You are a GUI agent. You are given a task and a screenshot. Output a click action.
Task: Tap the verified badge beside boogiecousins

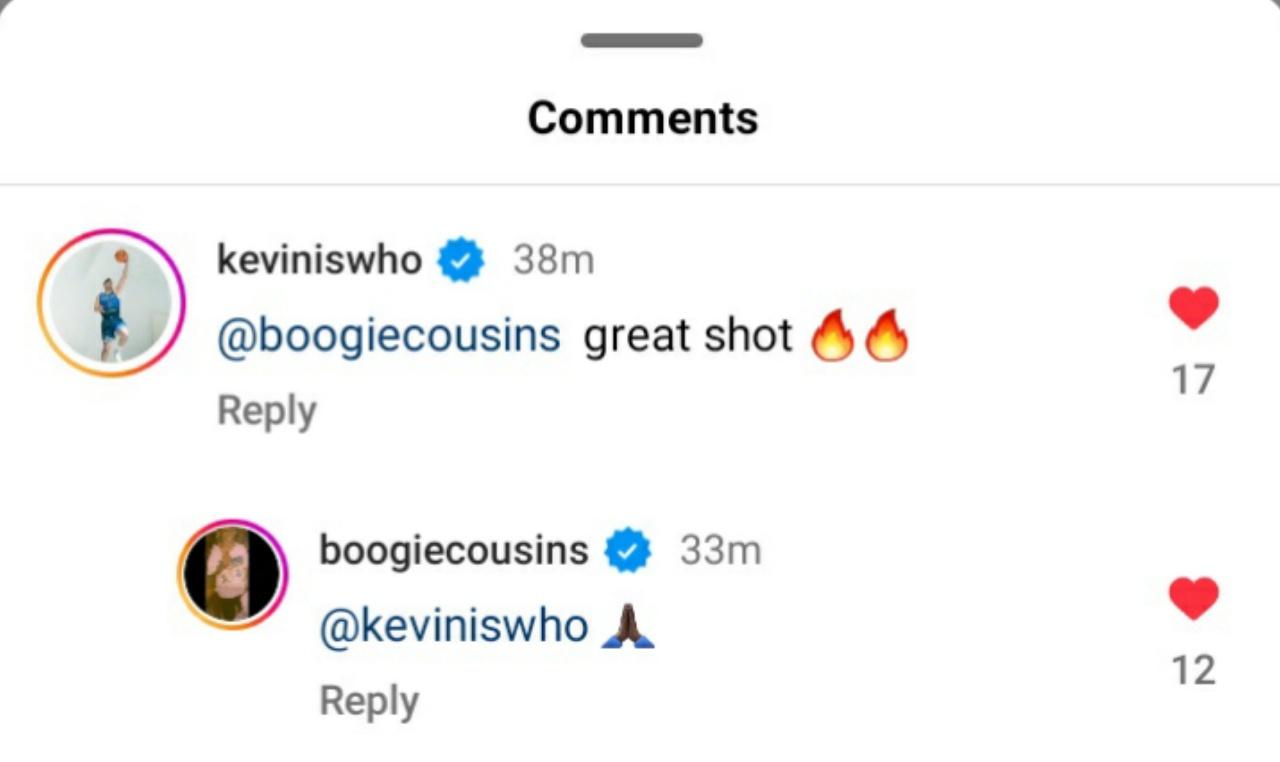(628, 551)
